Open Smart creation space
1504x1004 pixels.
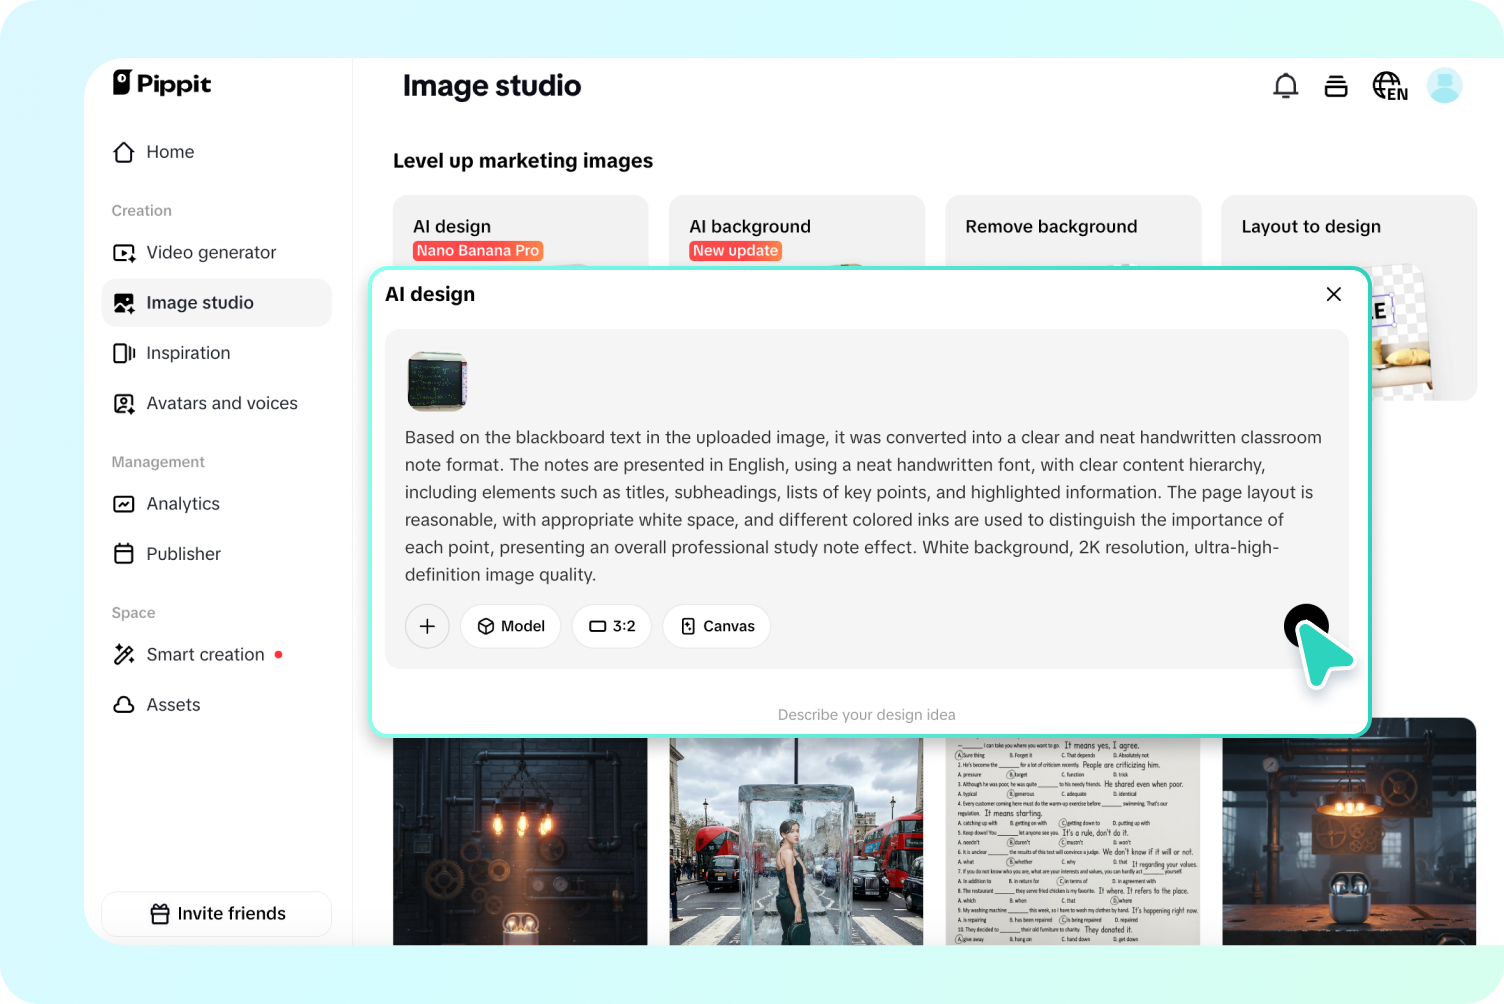[204, 655]
